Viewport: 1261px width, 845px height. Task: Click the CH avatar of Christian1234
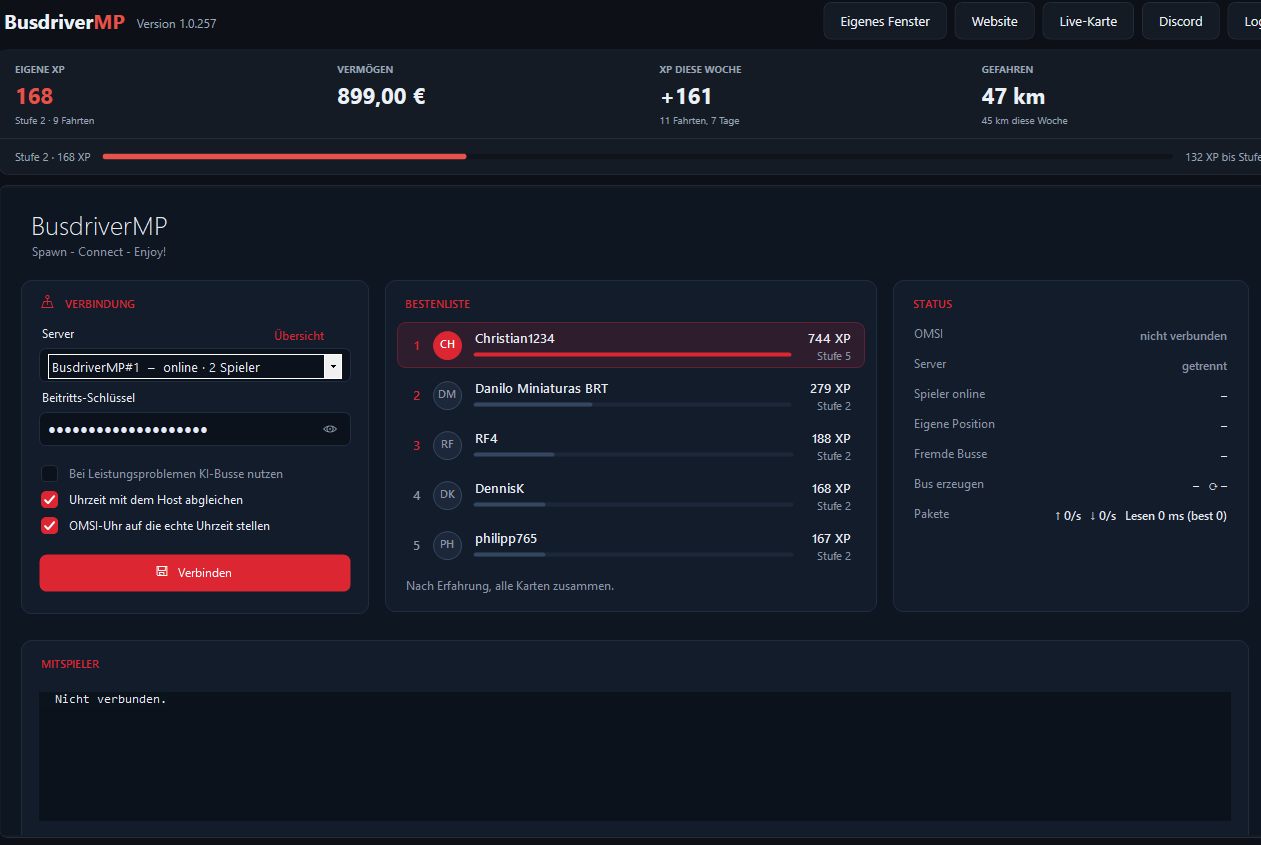(447, 344)
